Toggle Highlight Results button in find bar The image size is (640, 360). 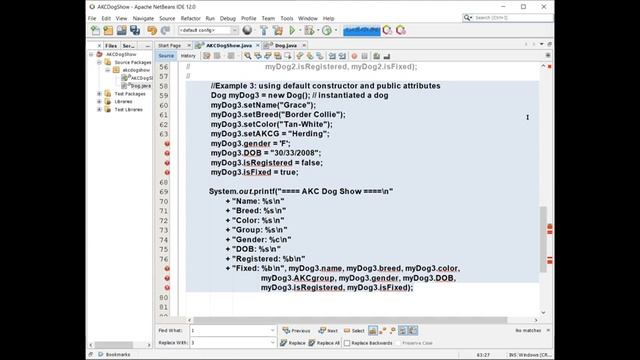click(403, 331)
